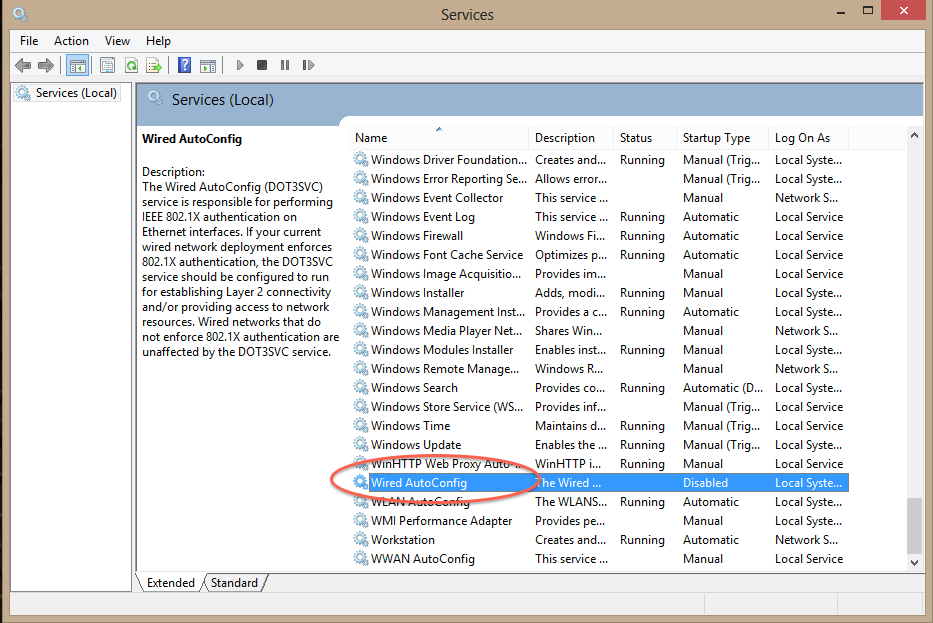
Task: Select the Windows Error Reporting Se... service name
Action: pyautogui.click(x=449, y=179)
